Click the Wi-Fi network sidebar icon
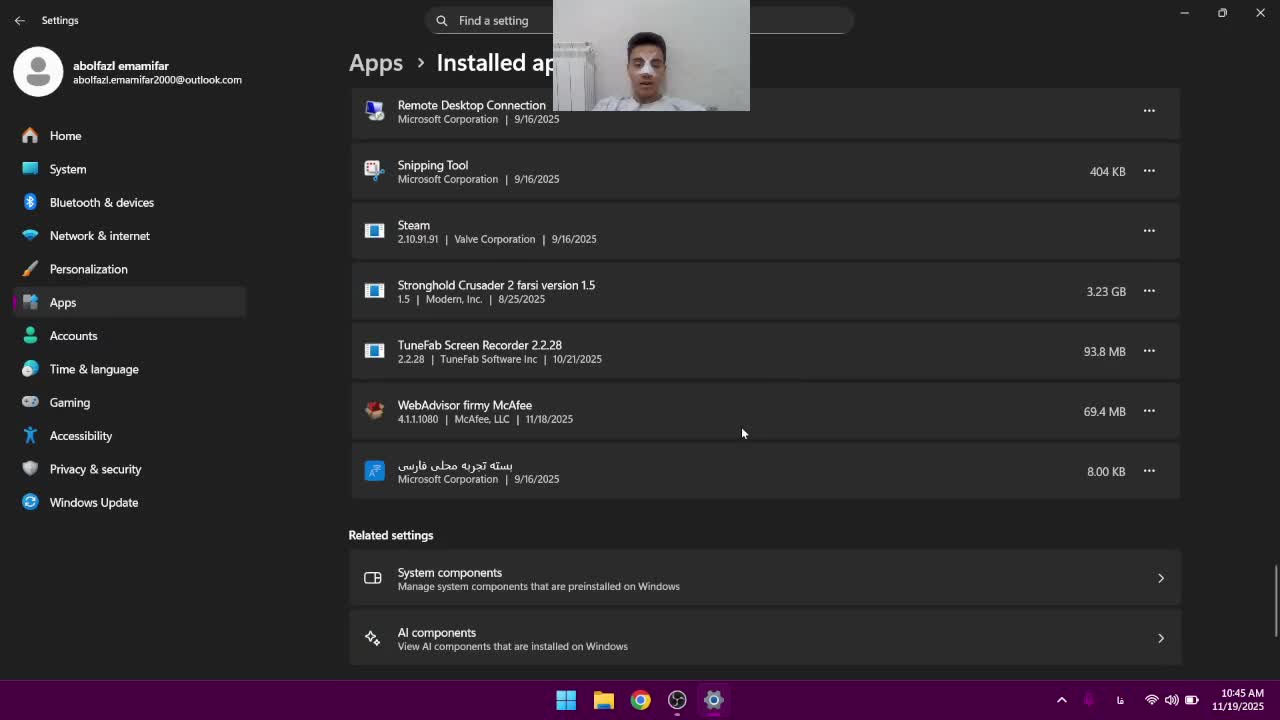Screen dimensions: 1280x720 [30, 236]
